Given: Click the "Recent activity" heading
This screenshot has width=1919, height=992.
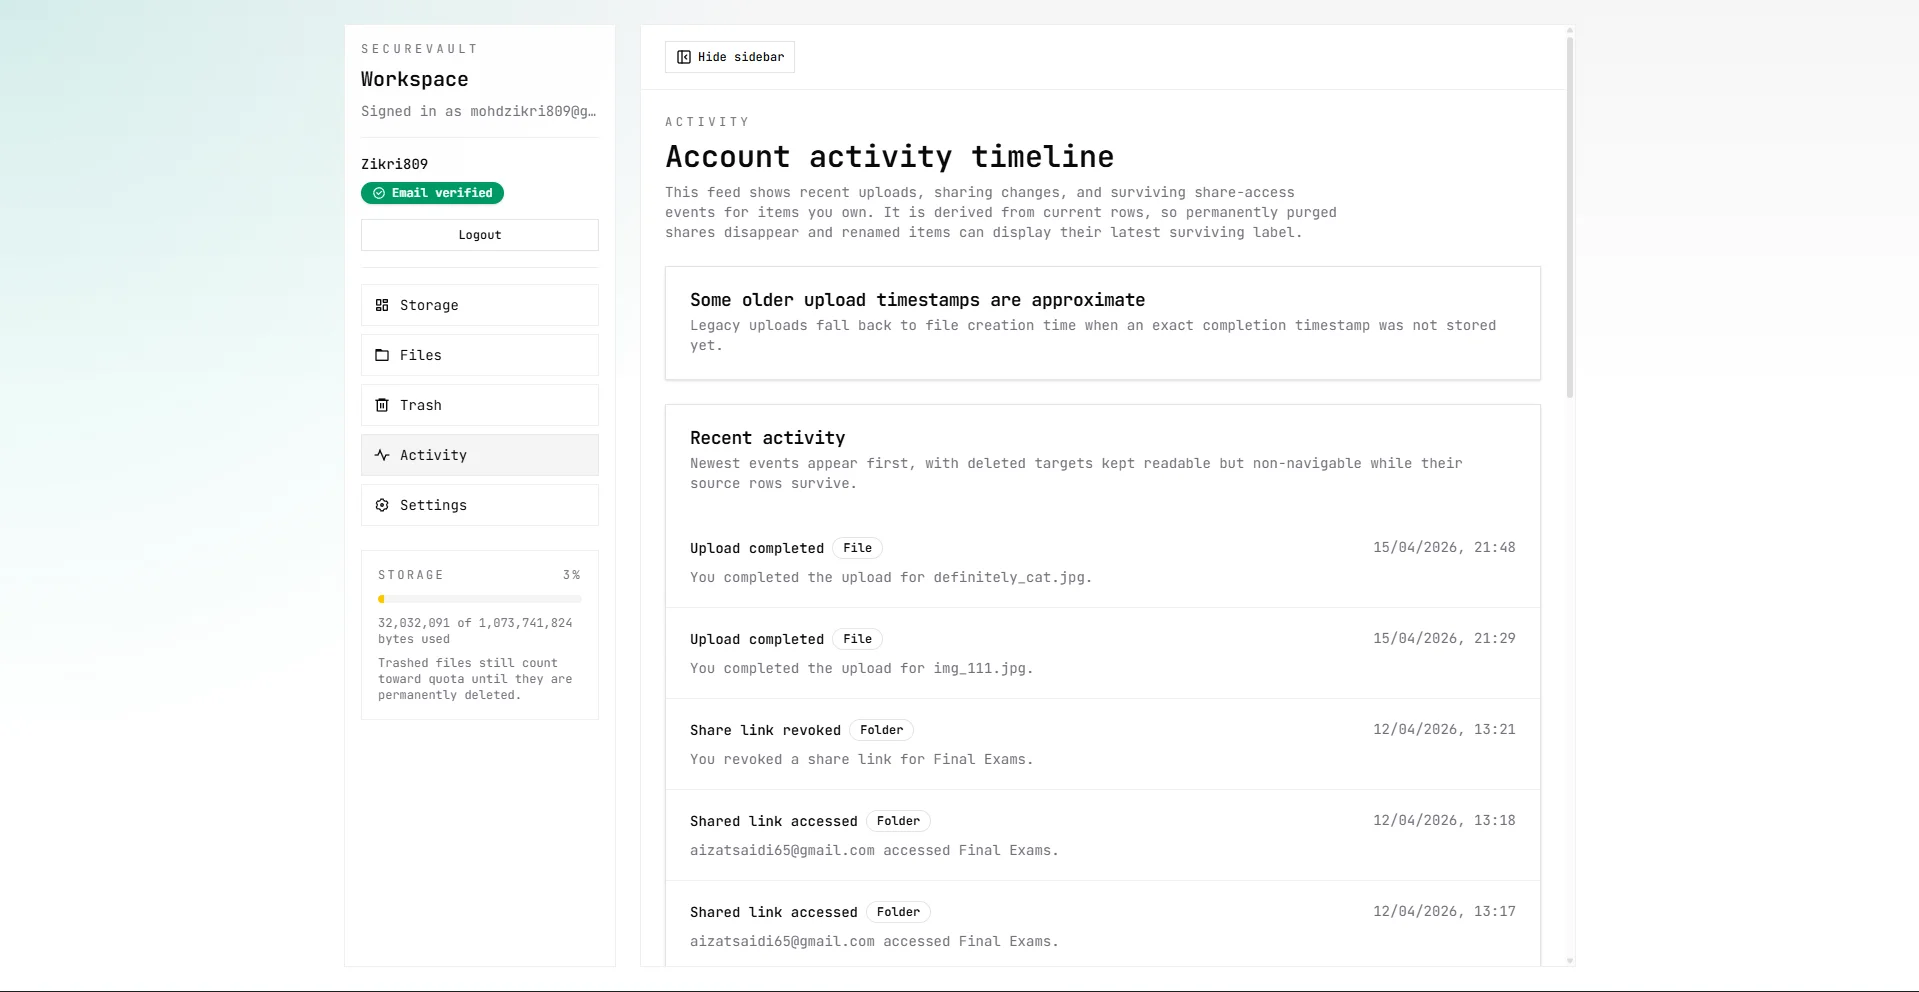Looking at the screenshot, I should 768,438.
